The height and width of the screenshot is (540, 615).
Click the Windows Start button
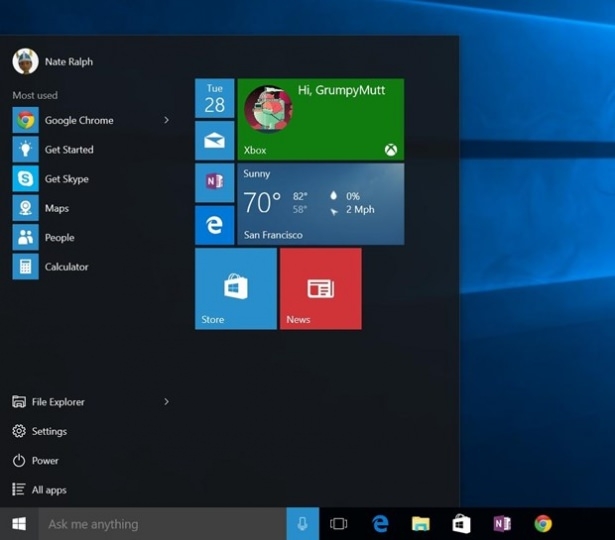coord(18,524)
